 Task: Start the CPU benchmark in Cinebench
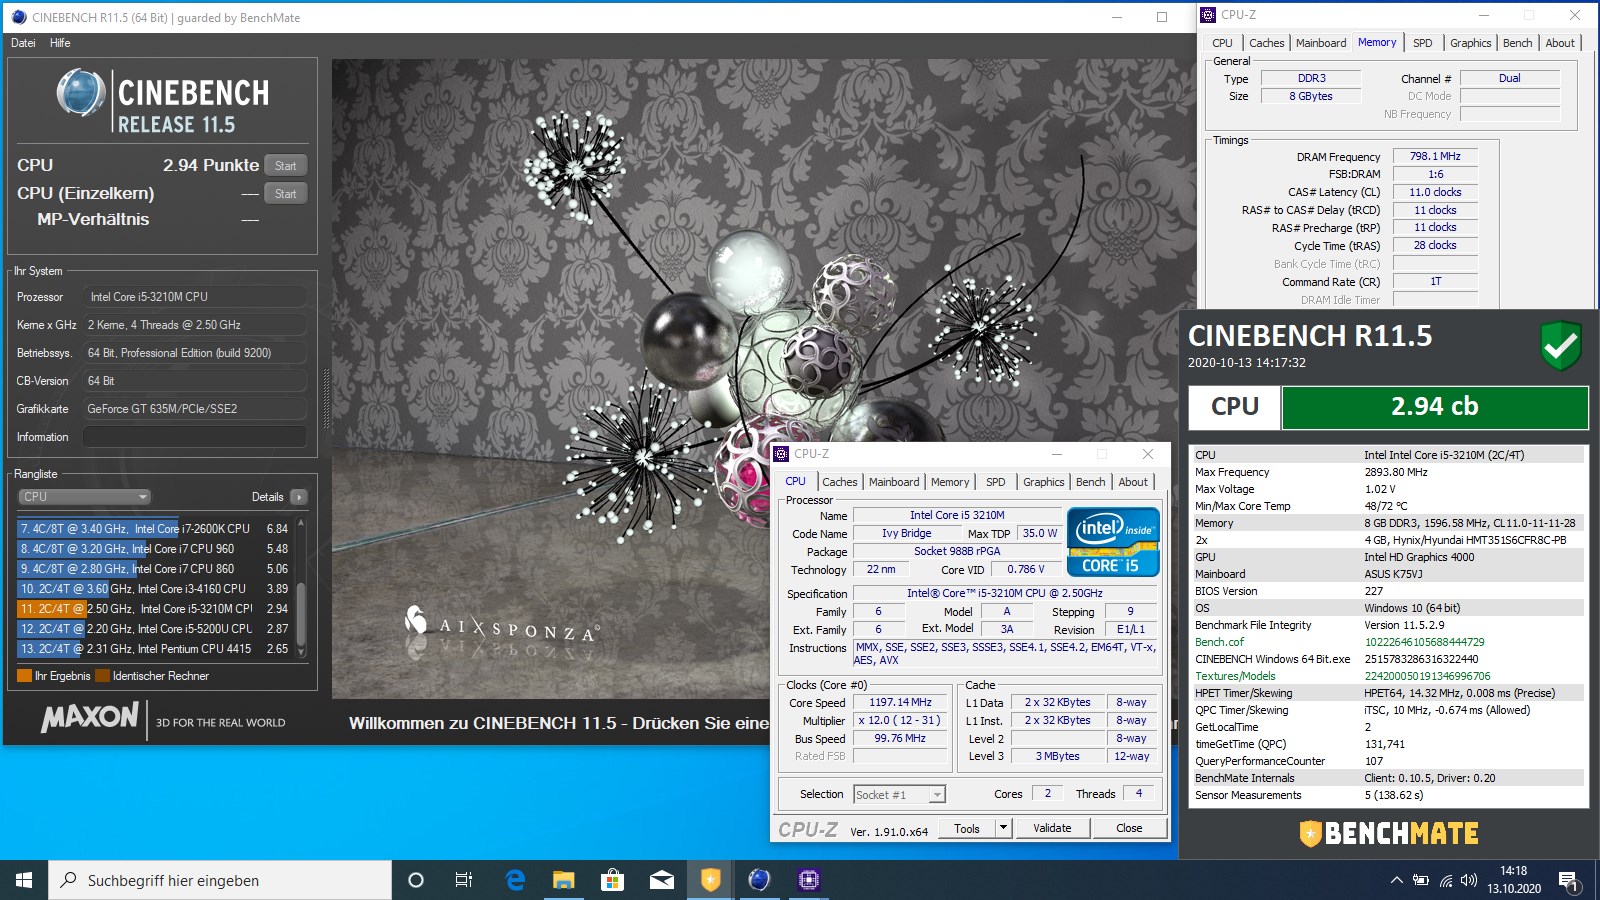pos(286,166)
